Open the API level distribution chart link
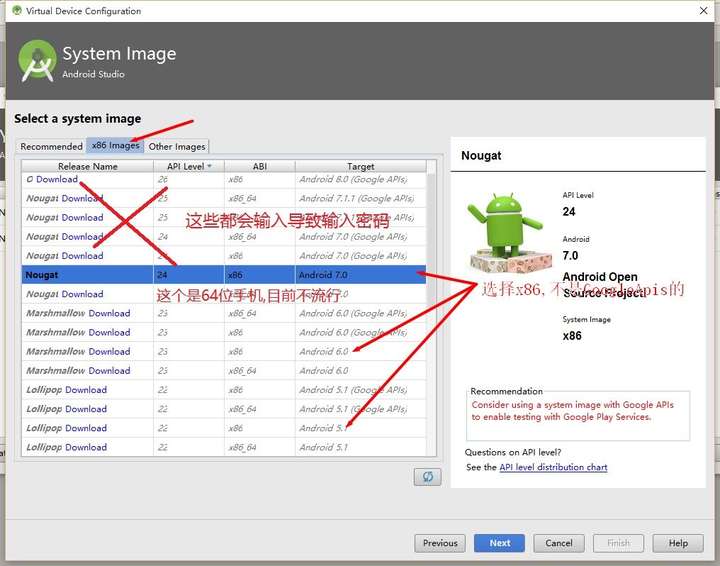This screenshot has height=566, width=720. [x=553, y=467]
